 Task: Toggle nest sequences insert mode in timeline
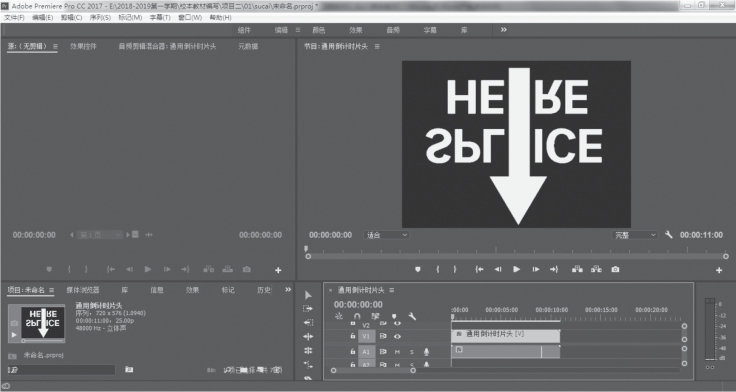(338, 316)
